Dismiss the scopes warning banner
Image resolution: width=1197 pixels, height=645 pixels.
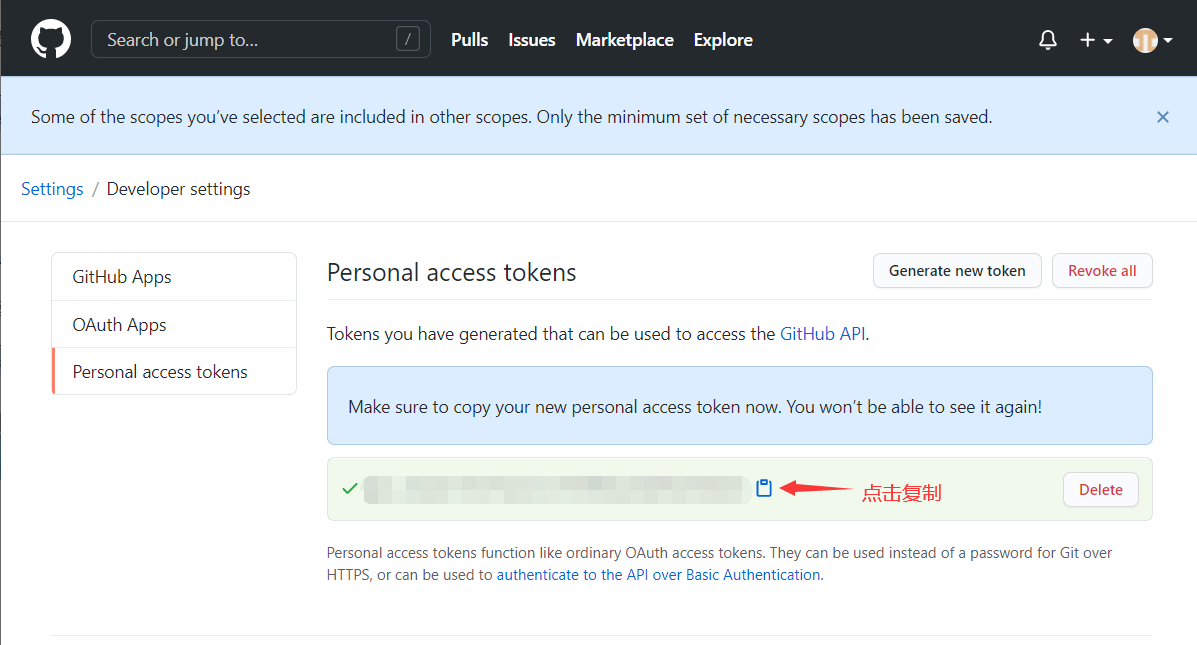(1162, 117)
